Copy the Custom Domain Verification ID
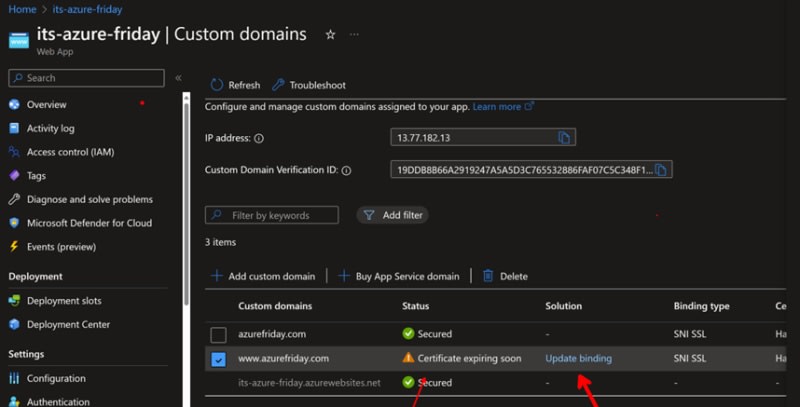Viewport: 800px width, 407px height. tap(661, 170)
